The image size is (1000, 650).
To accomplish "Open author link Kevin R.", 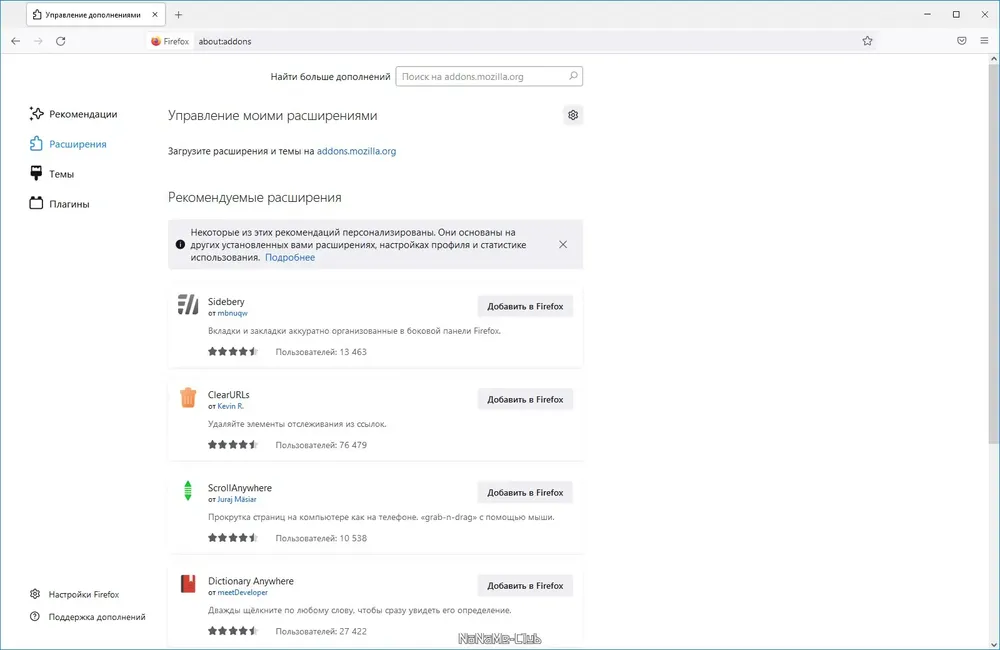I will click(x=230, y=406).
